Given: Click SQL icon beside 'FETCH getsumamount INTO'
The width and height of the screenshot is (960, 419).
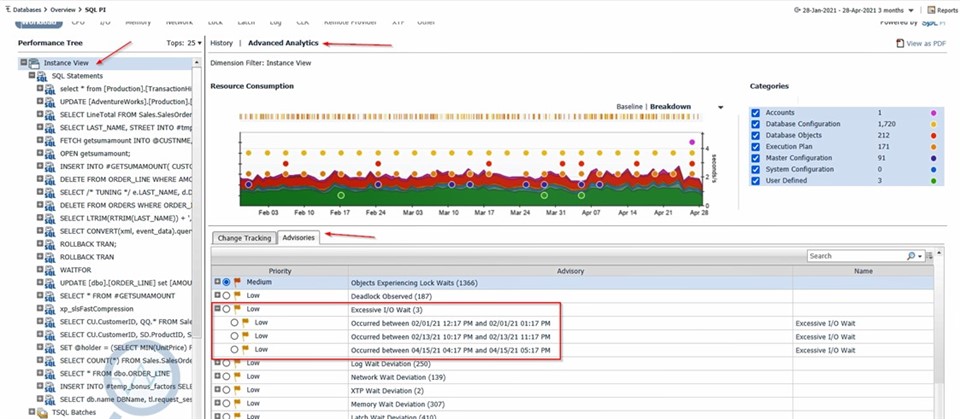Looking at the screenshot, I should pos(50,141).
